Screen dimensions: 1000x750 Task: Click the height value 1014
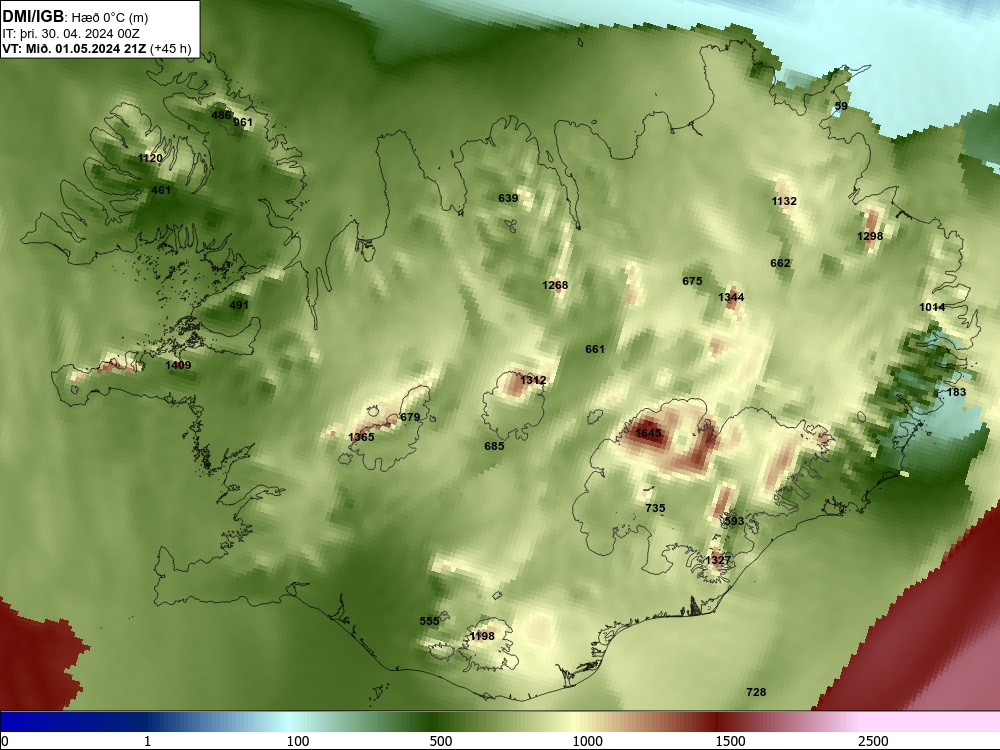pos(932,307)
